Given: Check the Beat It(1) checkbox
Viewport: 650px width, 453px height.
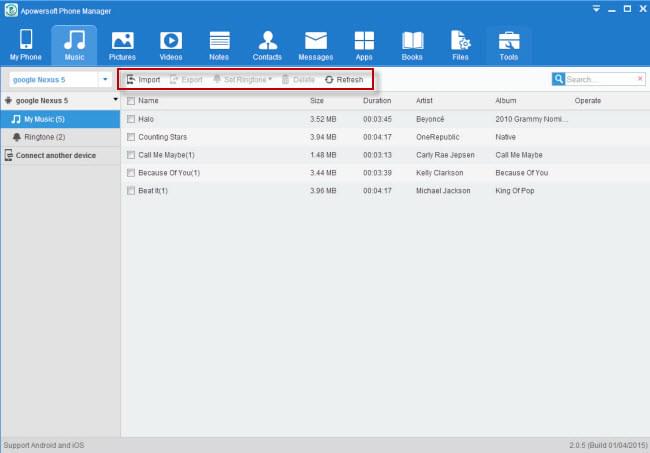Looking at the screenshot, I should tap(131, 191).
